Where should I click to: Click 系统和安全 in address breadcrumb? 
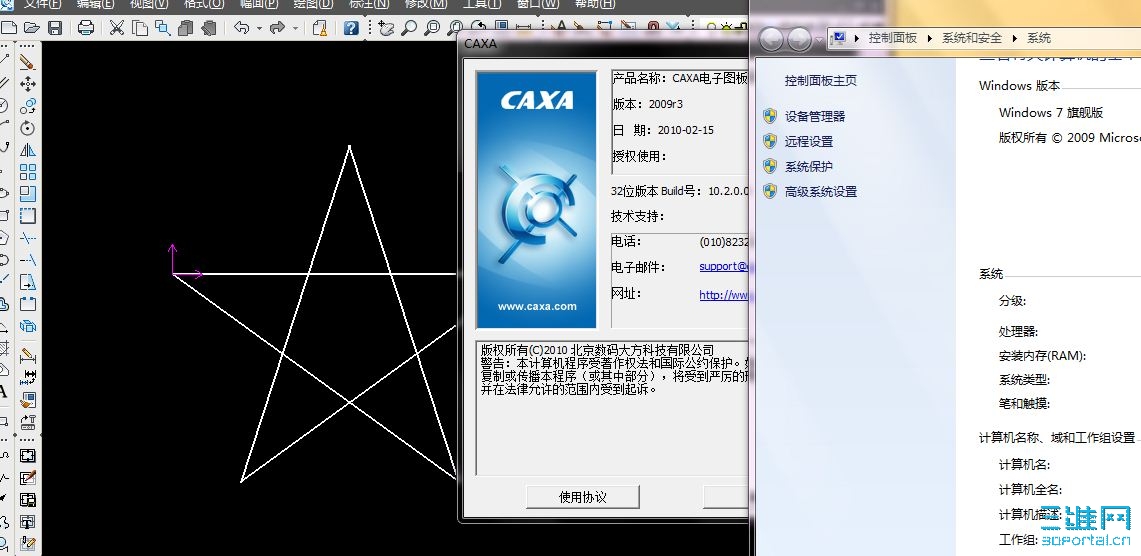click(972, 38)
